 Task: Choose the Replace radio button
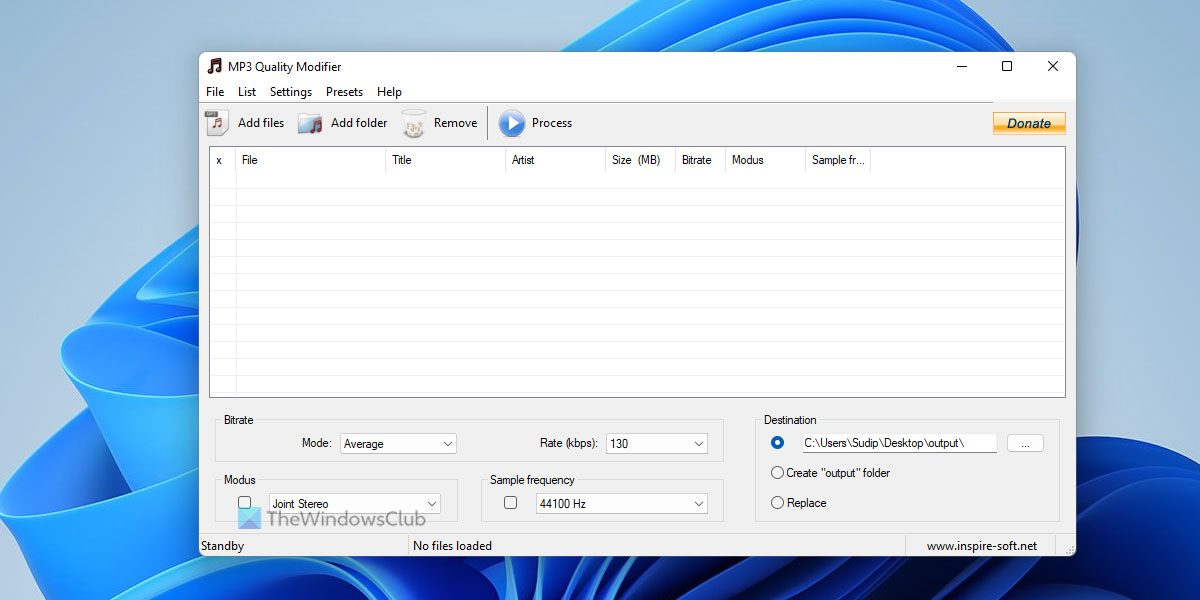(777, 503)
